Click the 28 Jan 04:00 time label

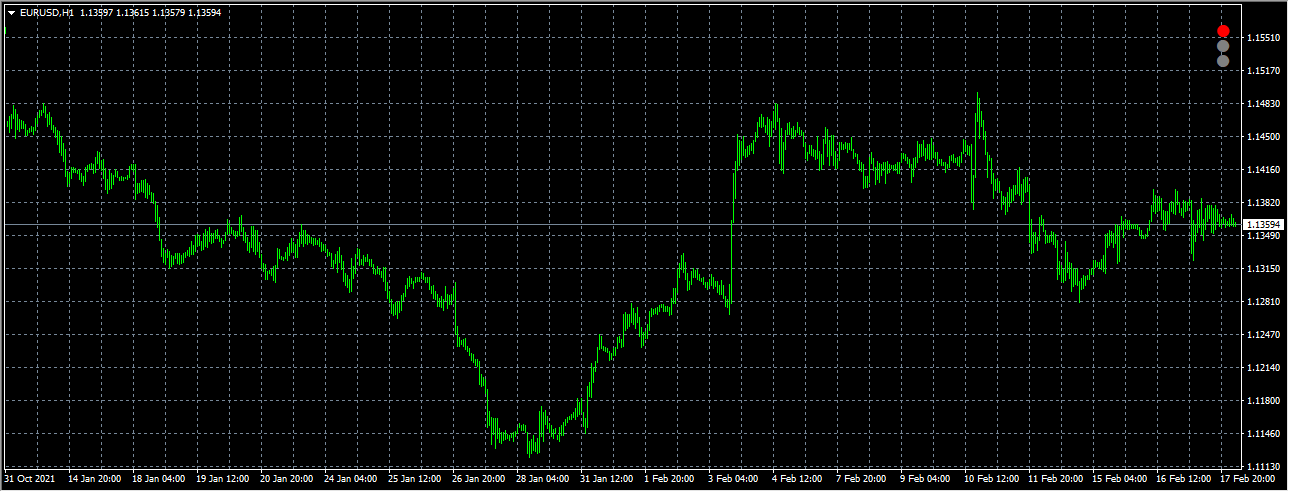[x=543, y=479]
